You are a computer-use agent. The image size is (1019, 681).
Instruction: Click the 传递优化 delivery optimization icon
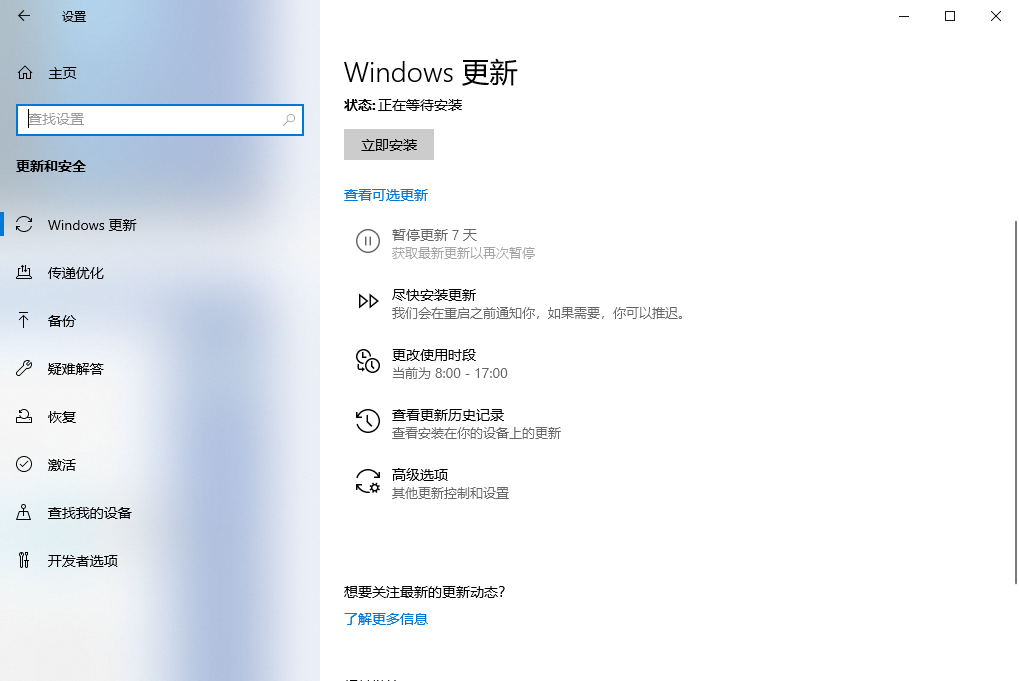(24, 272)
